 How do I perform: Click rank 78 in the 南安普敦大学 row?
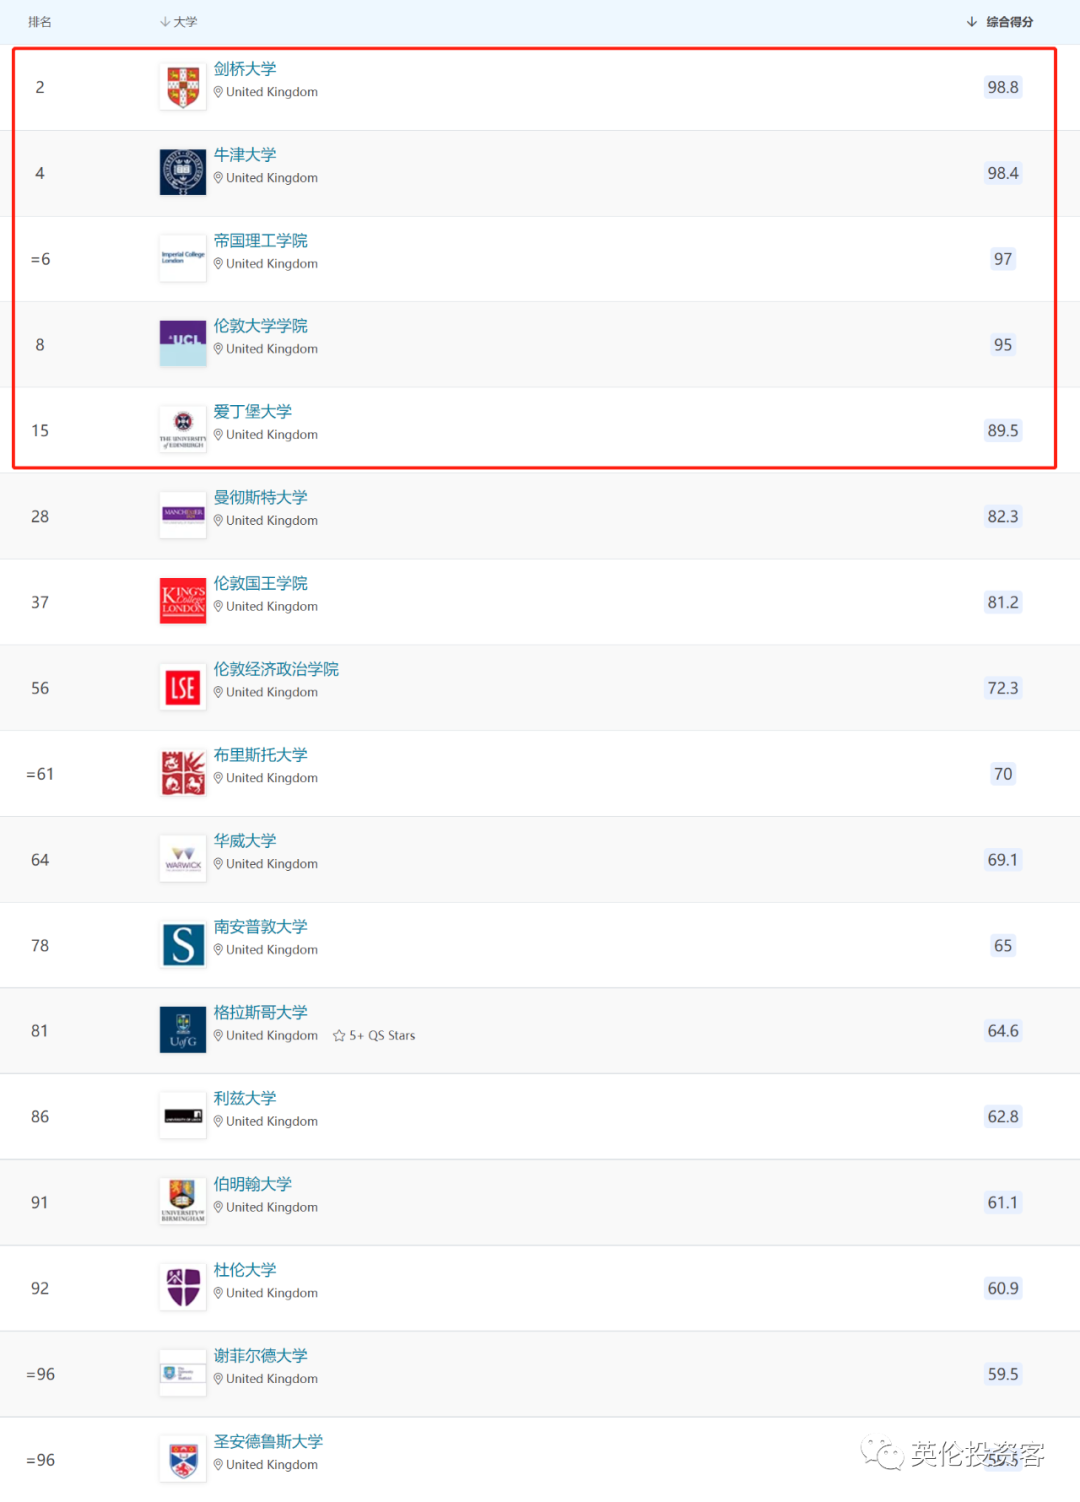pos(40,945)
